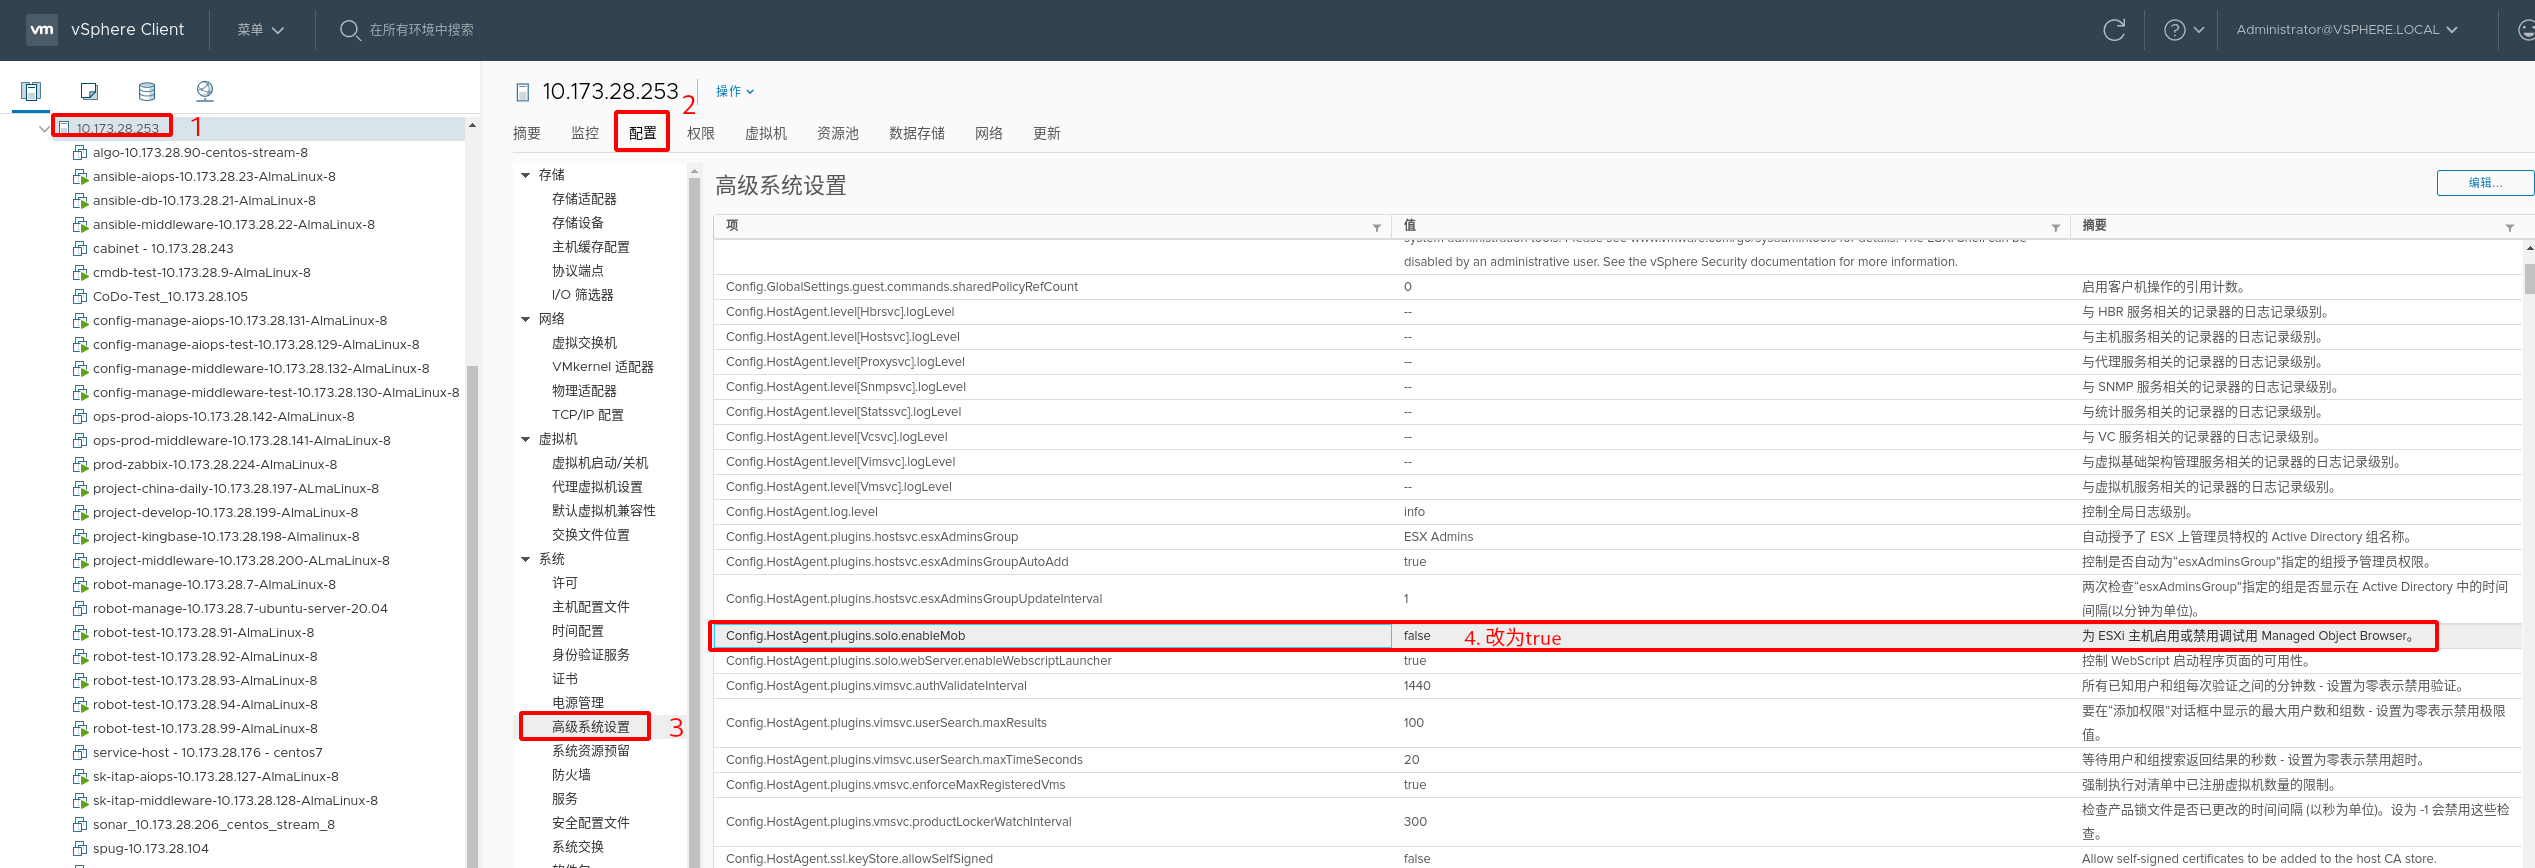This screenshot has width=2535, height=868.
Task: Select the Config.HostAgent.plugins.solo.enableMob row
Action: tap(1619, 636)
